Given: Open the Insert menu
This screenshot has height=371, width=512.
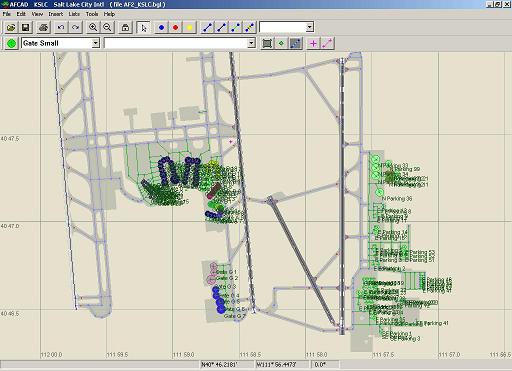Looking at the screenshot, I should coord(56,14).
